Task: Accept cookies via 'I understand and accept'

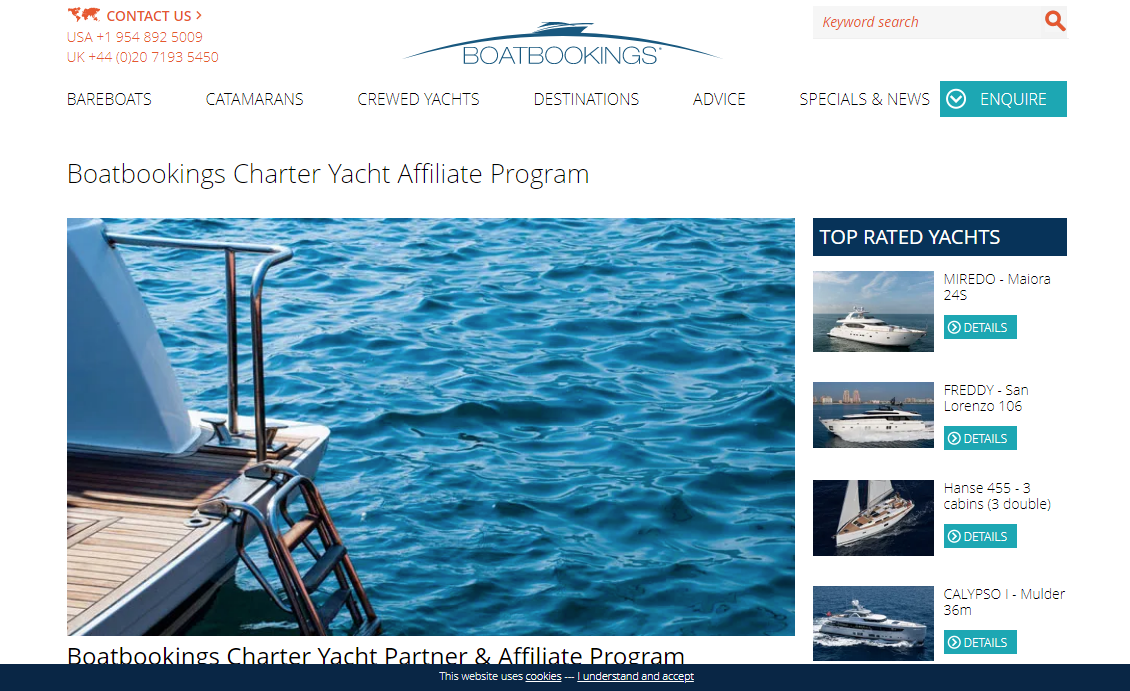Action: [x=636, y=677]
